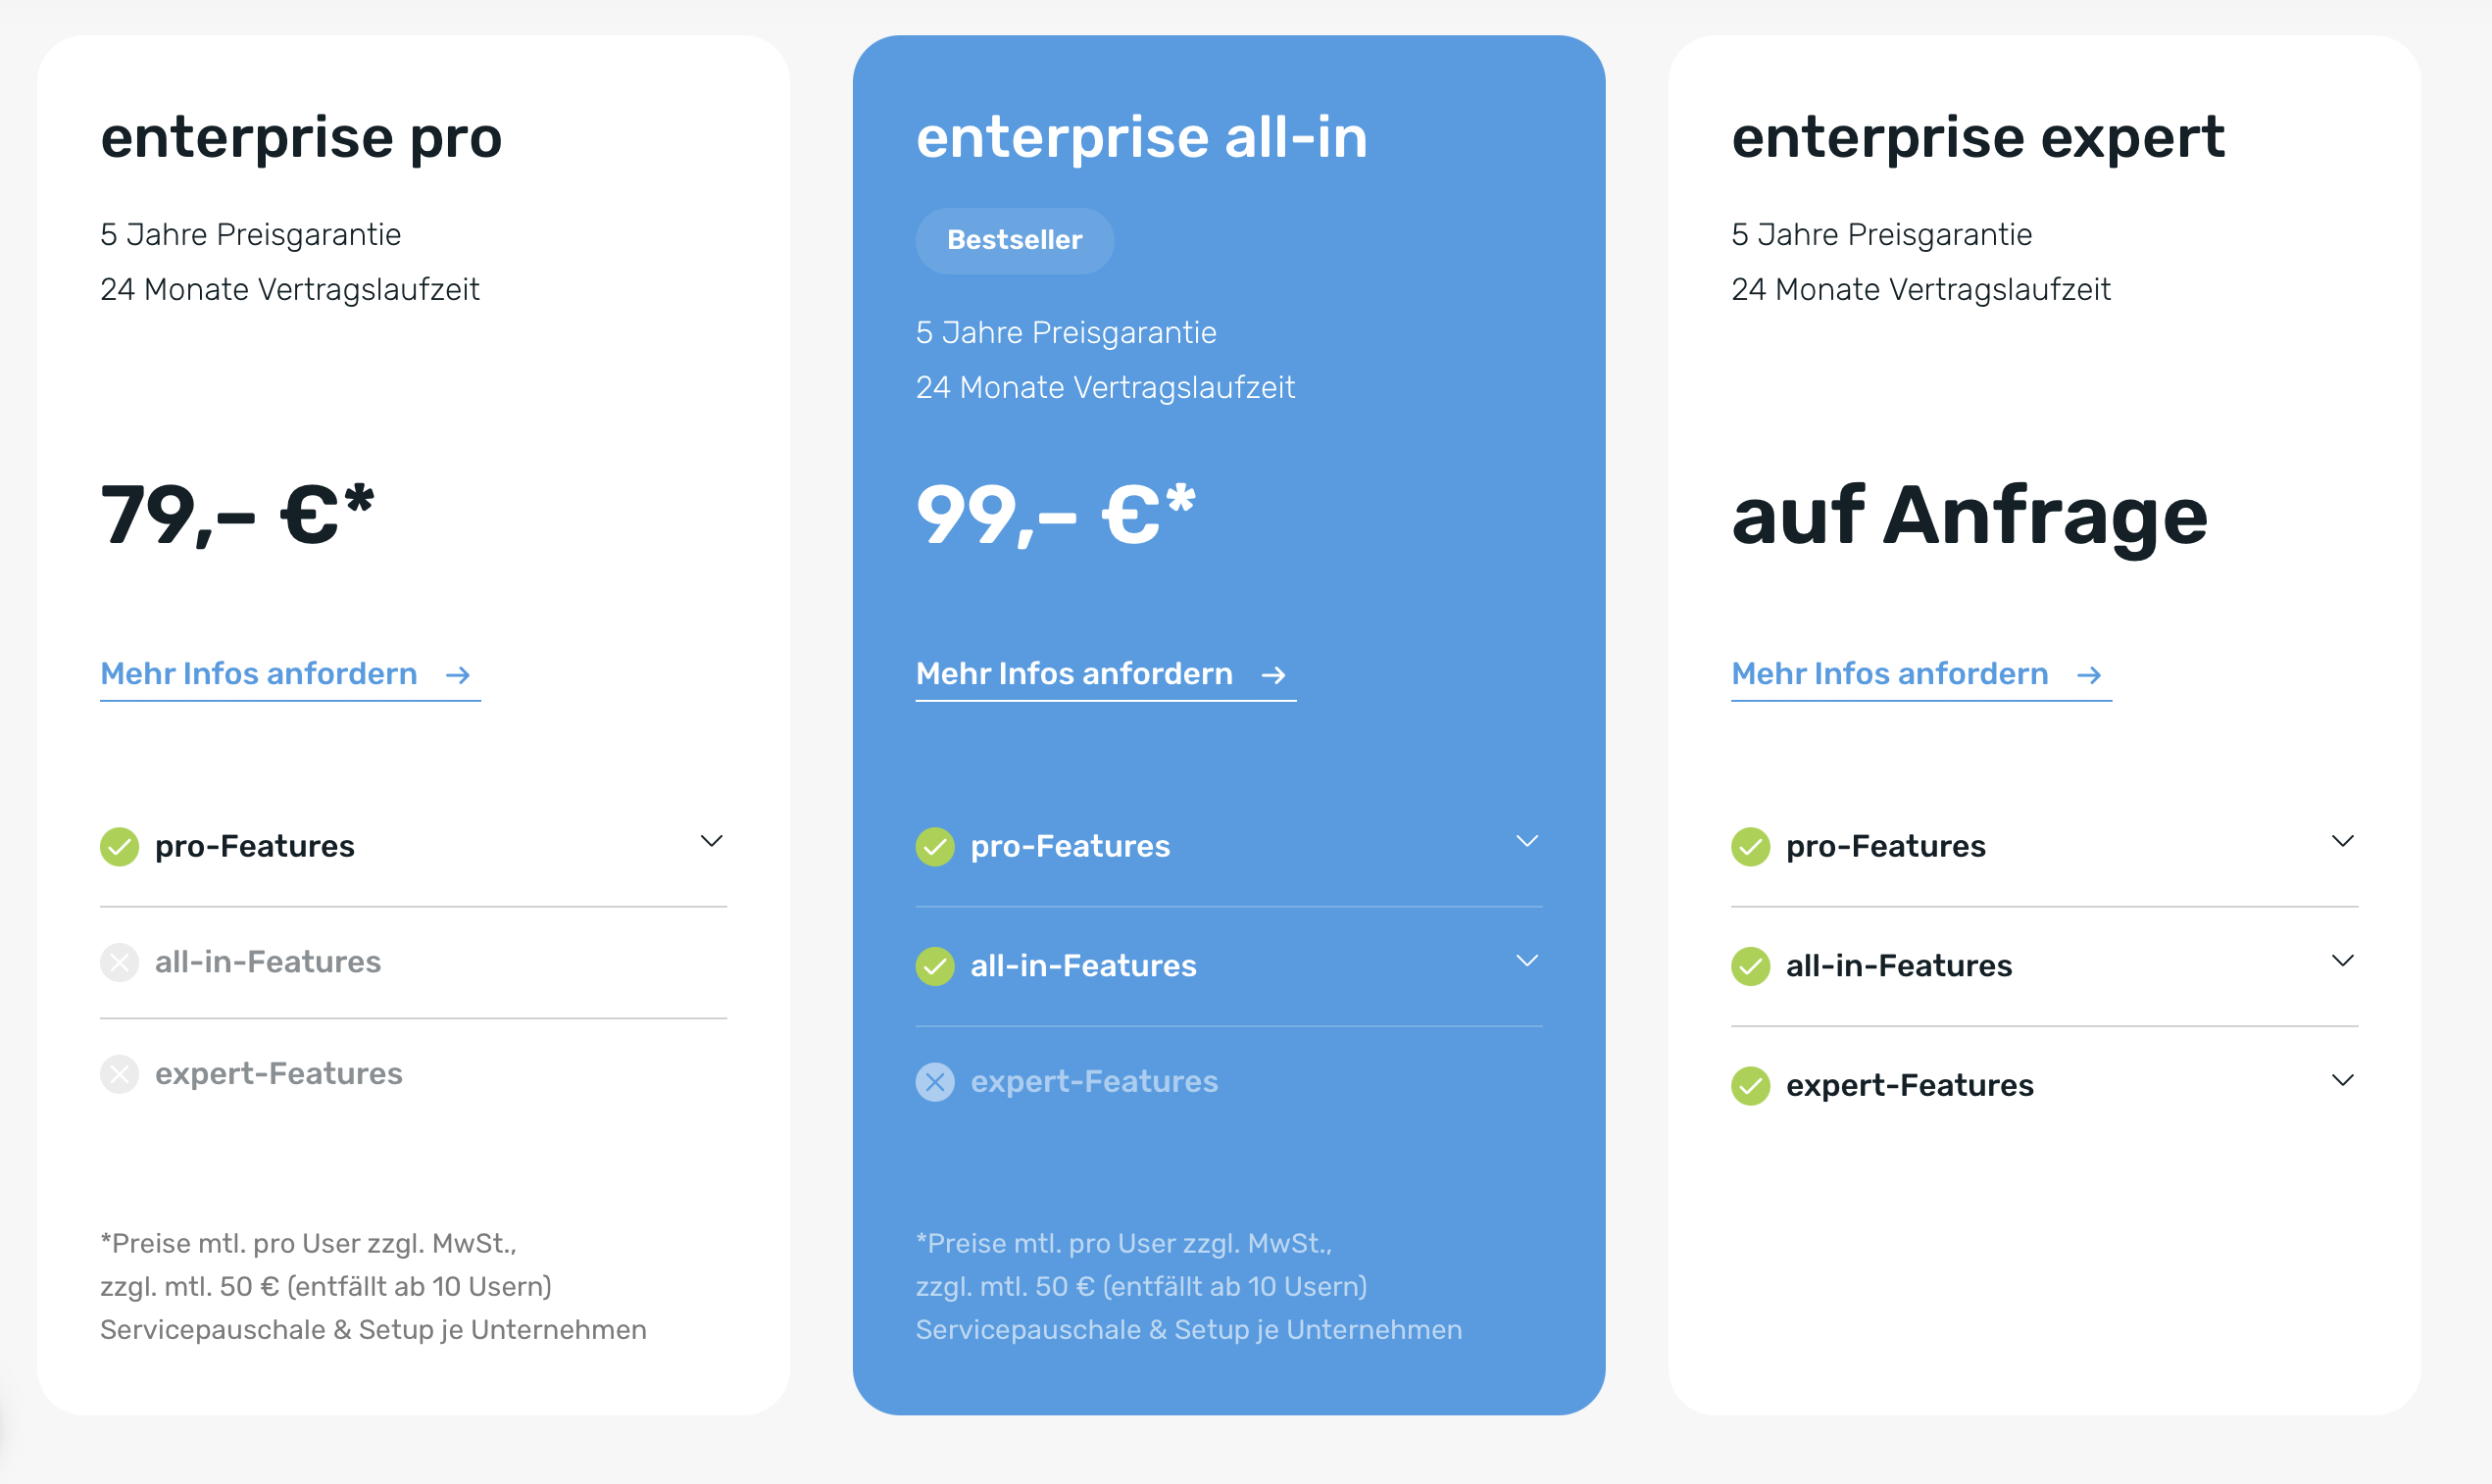Expand pro-Features chevron in enterprise all-in card
Image resolution: width=2492 pixels, height=1484 pixels.
tap(1527, 841)
